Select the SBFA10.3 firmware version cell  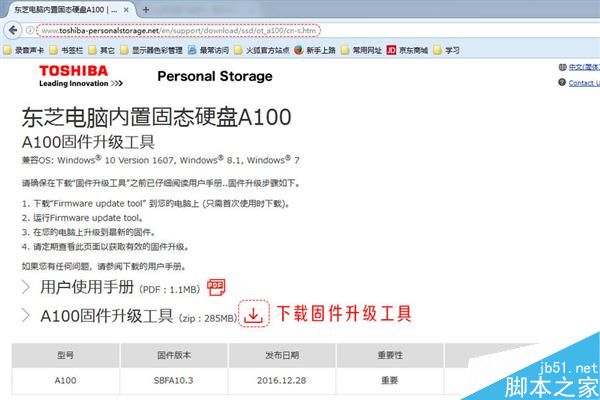174,381
